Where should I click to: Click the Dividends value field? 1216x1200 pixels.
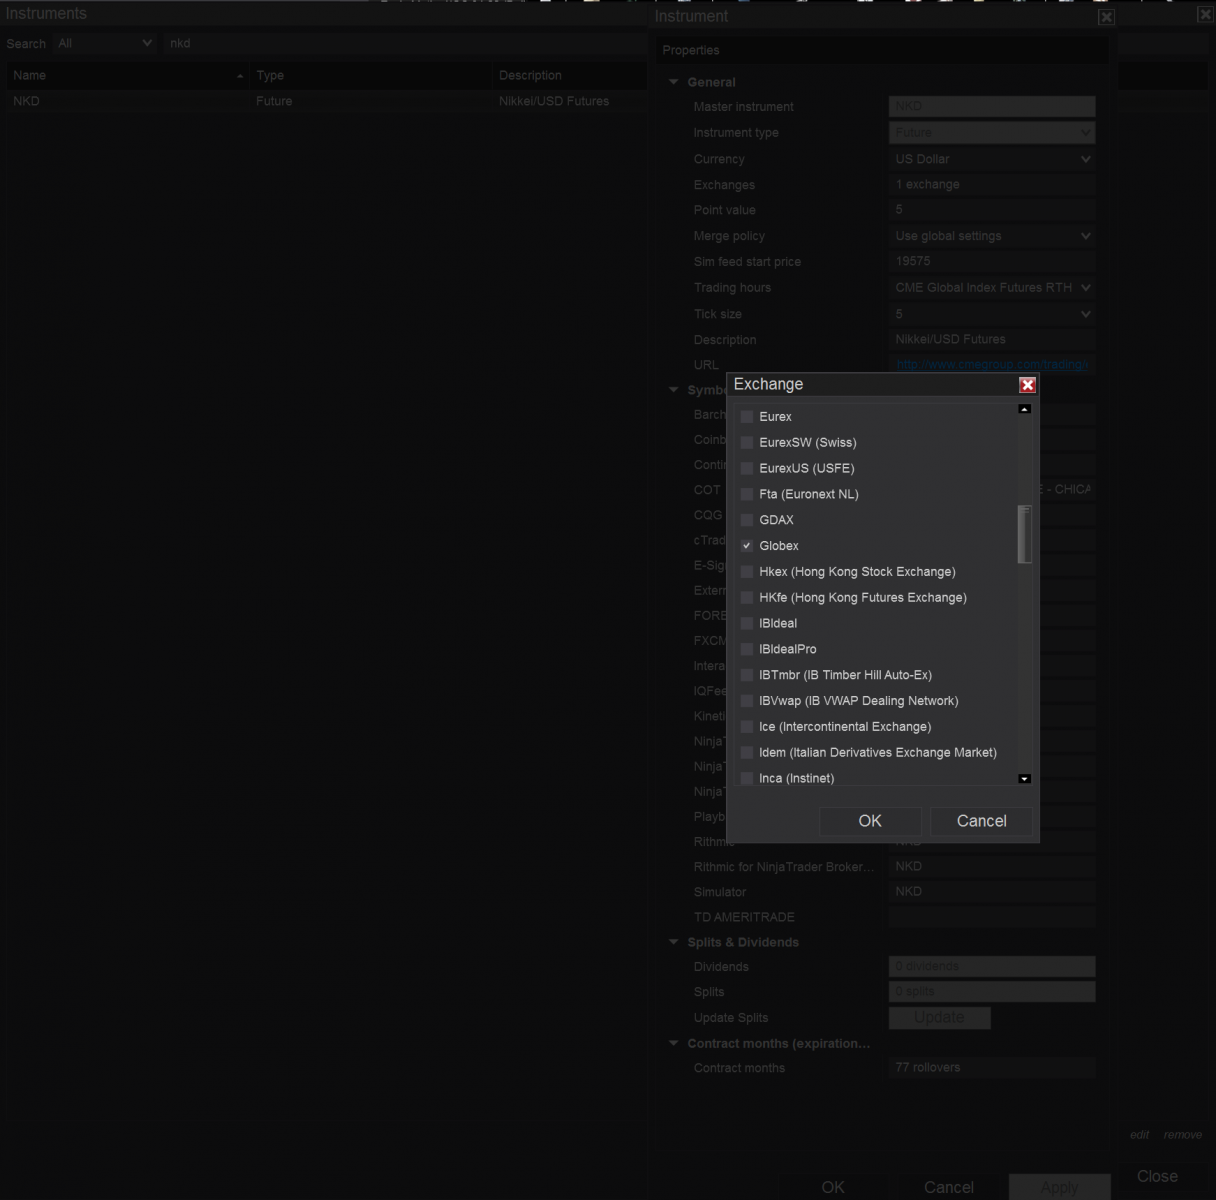point(992,966)
